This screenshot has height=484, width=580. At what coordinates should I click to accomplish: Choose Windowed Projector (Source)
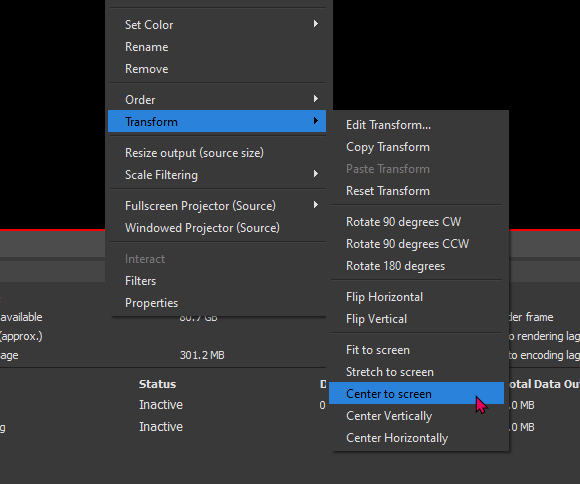click(217, 228)
